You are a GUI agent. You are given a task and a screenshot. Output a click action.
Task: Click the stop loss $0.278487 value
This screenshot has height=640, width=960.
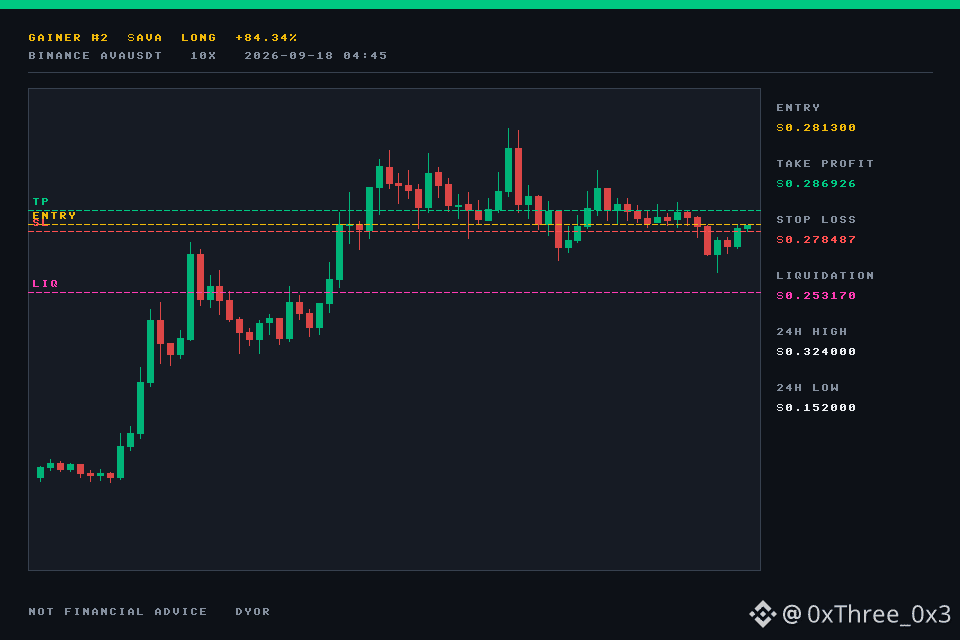(816, 239)
